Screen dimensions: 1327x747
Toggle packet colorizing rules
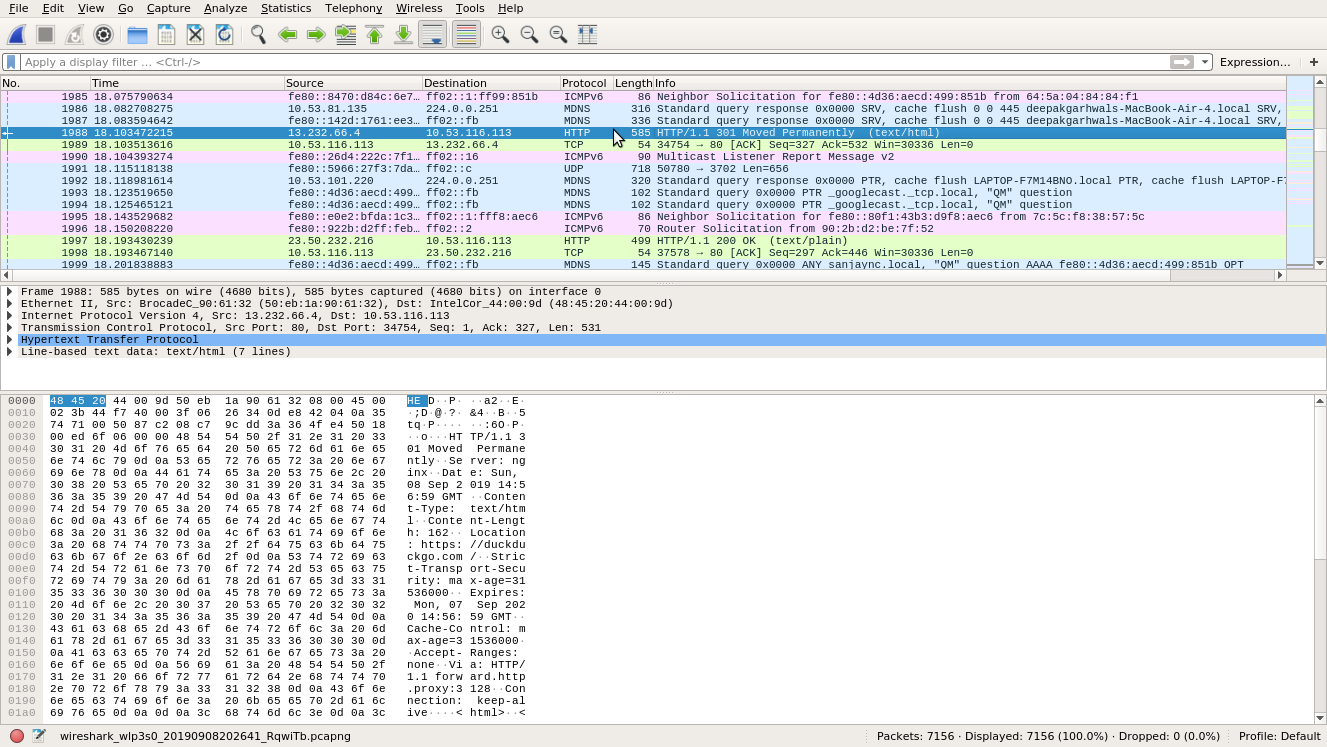pyautogui.click(x=466, y=34)
